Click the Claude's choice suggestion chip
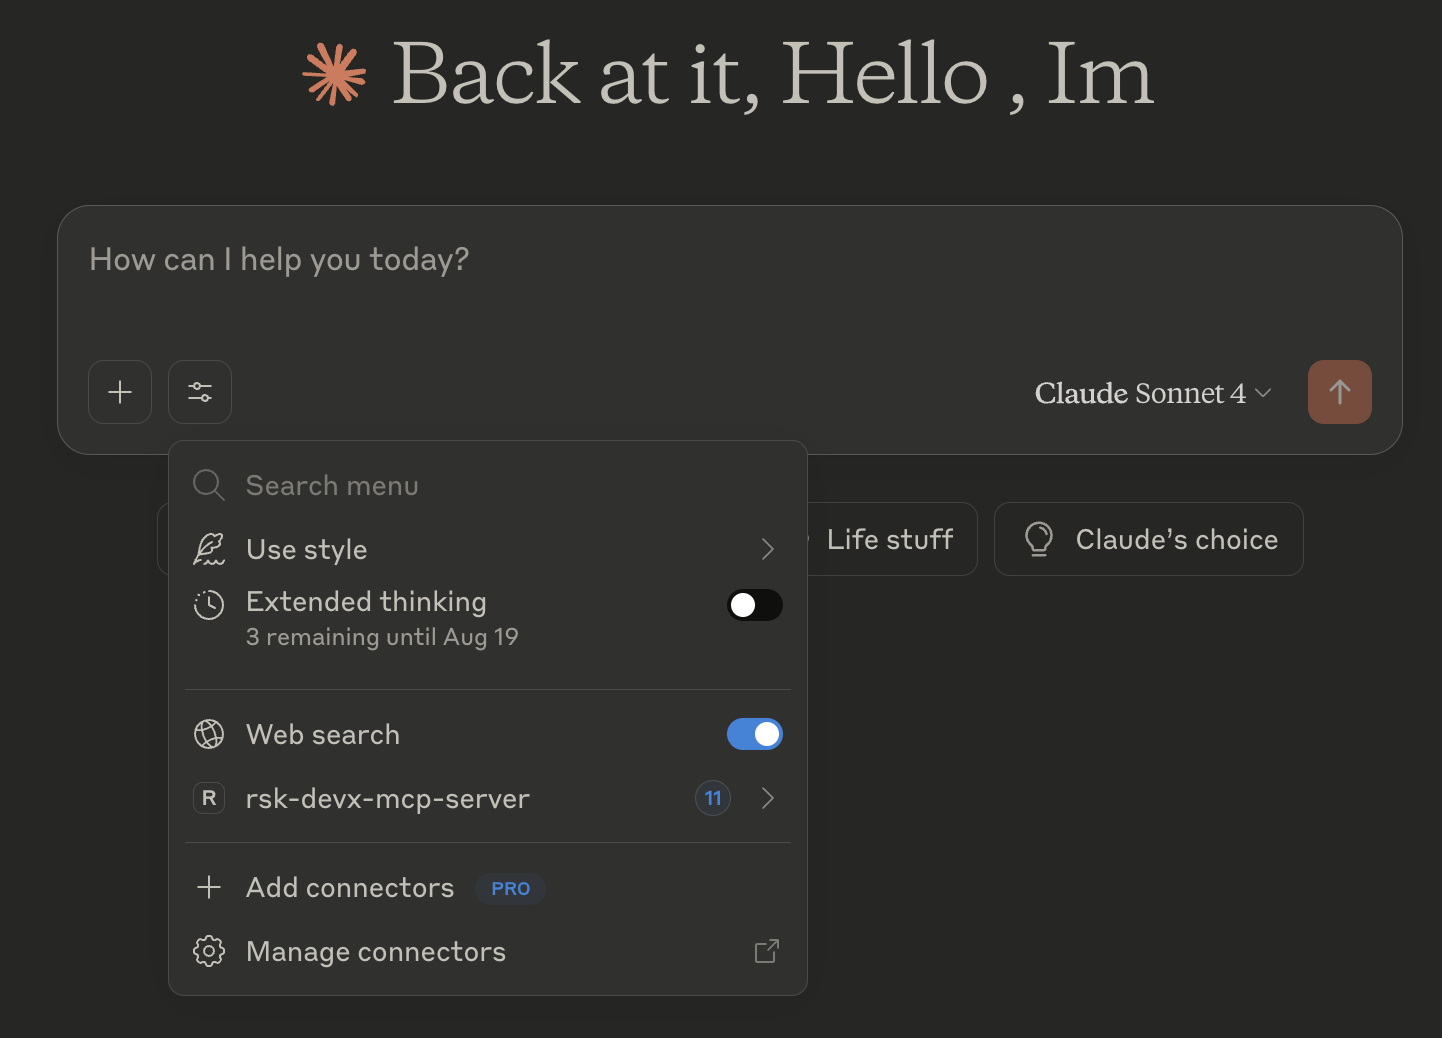Viewport: 1442px width, 1038px height. tap(1149, 539)
